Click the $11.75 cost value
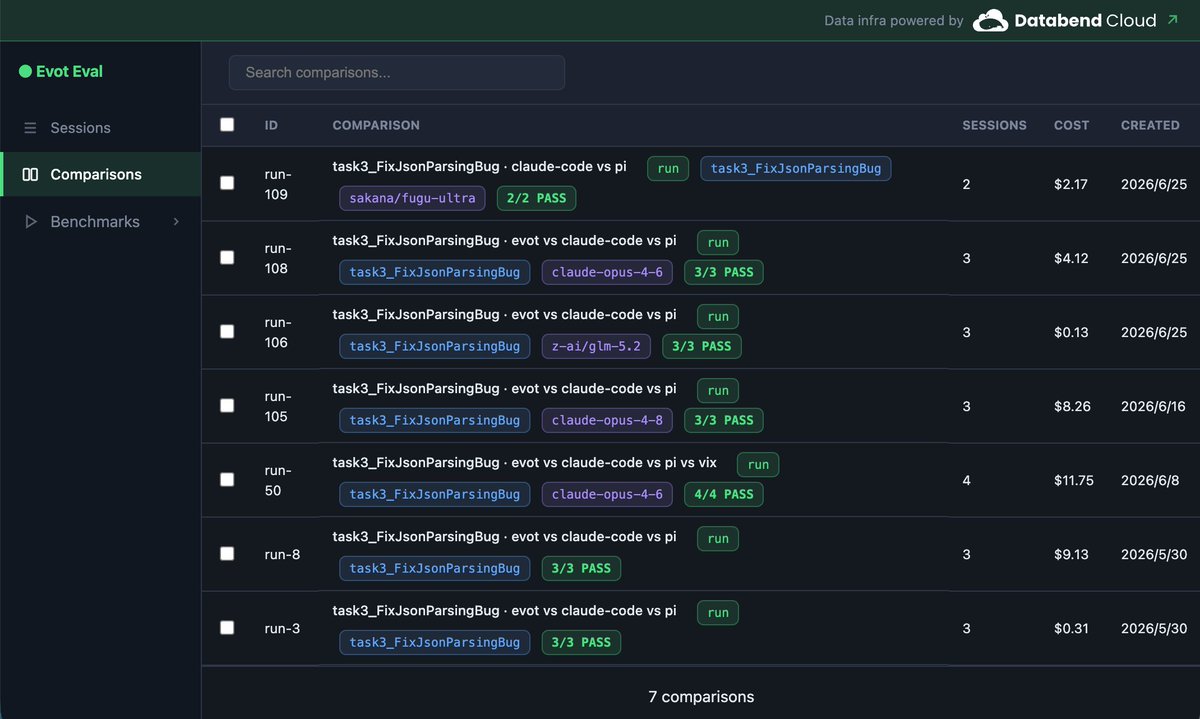The height and width of the screenshot is (719, 1200). [x=1074, y=480]
